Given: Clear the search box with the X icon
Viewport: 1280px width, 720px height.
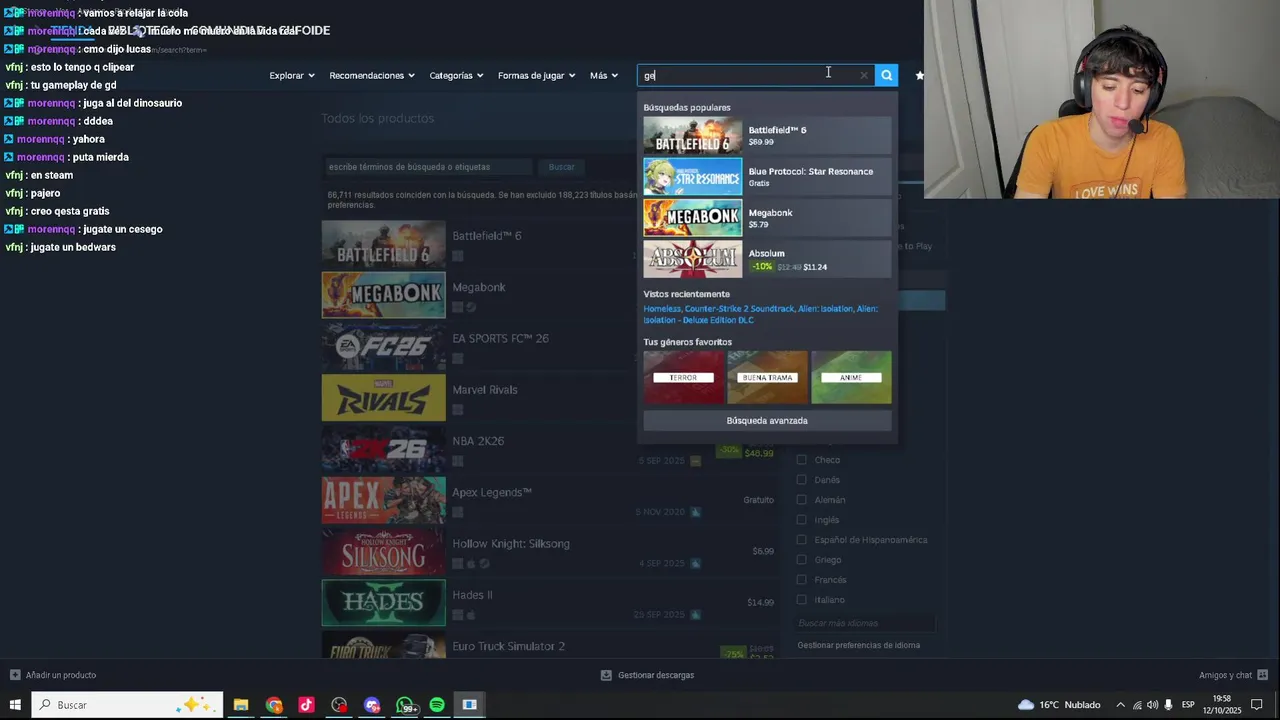Looking at the screenshot, I should click(x=864, y=75).
